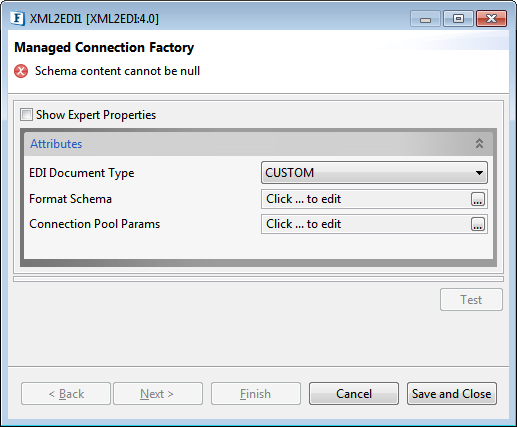Viewport: 517px width, 427px height.
Task: Click the Test button
Action: click(x=471, y=300)
